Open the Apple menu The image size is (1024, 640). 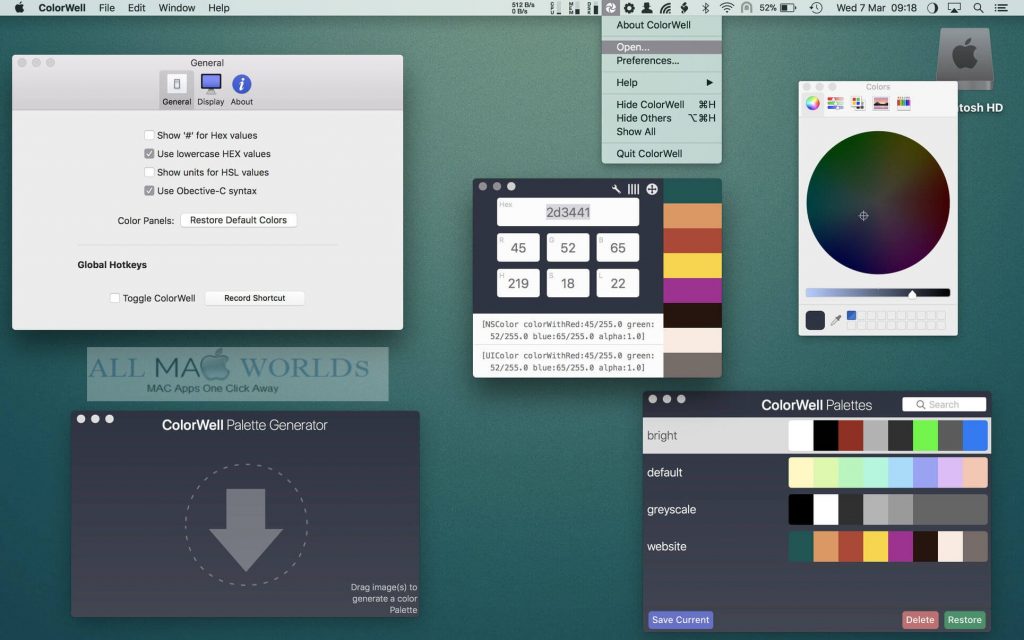tap(19, 8)
